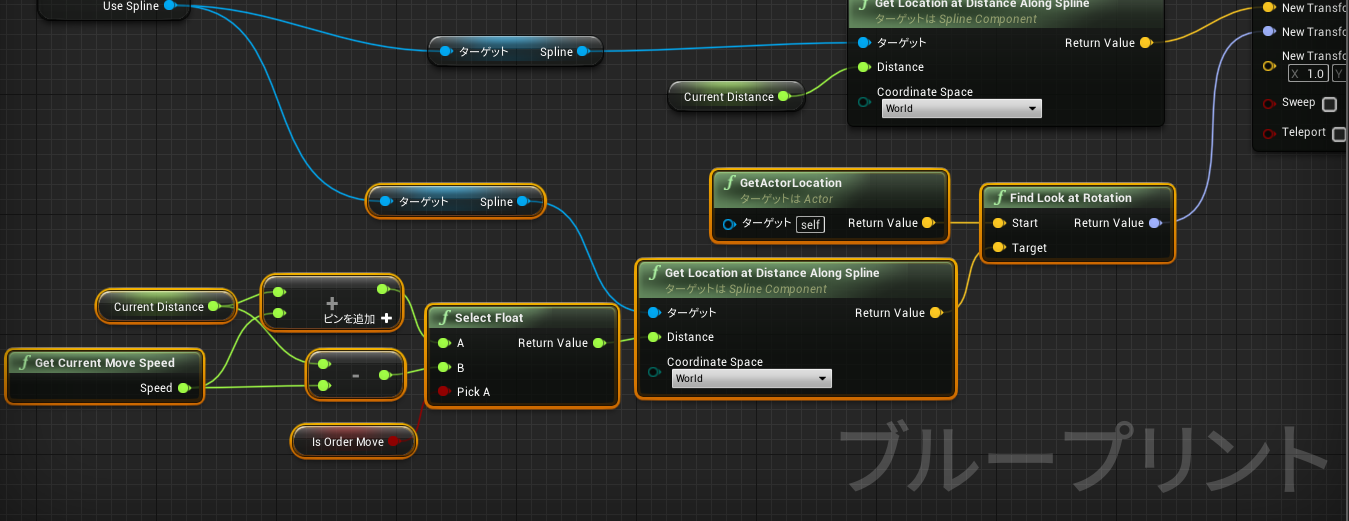Click the Distance pin on the top spline node
1349x521 pixels.
tap(865, 67)
